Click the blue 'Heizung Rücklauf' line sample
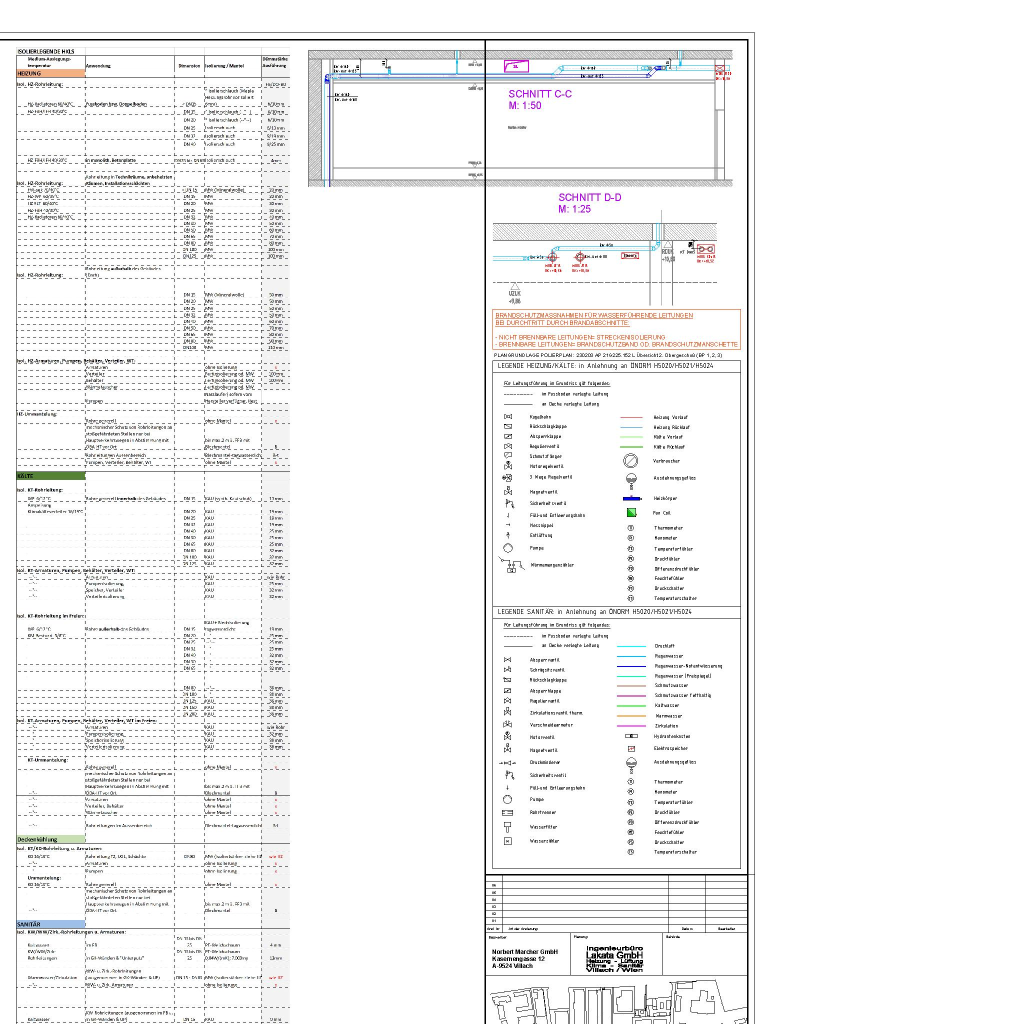This screenshot has width=1024, height=1024. click(632, 427)
